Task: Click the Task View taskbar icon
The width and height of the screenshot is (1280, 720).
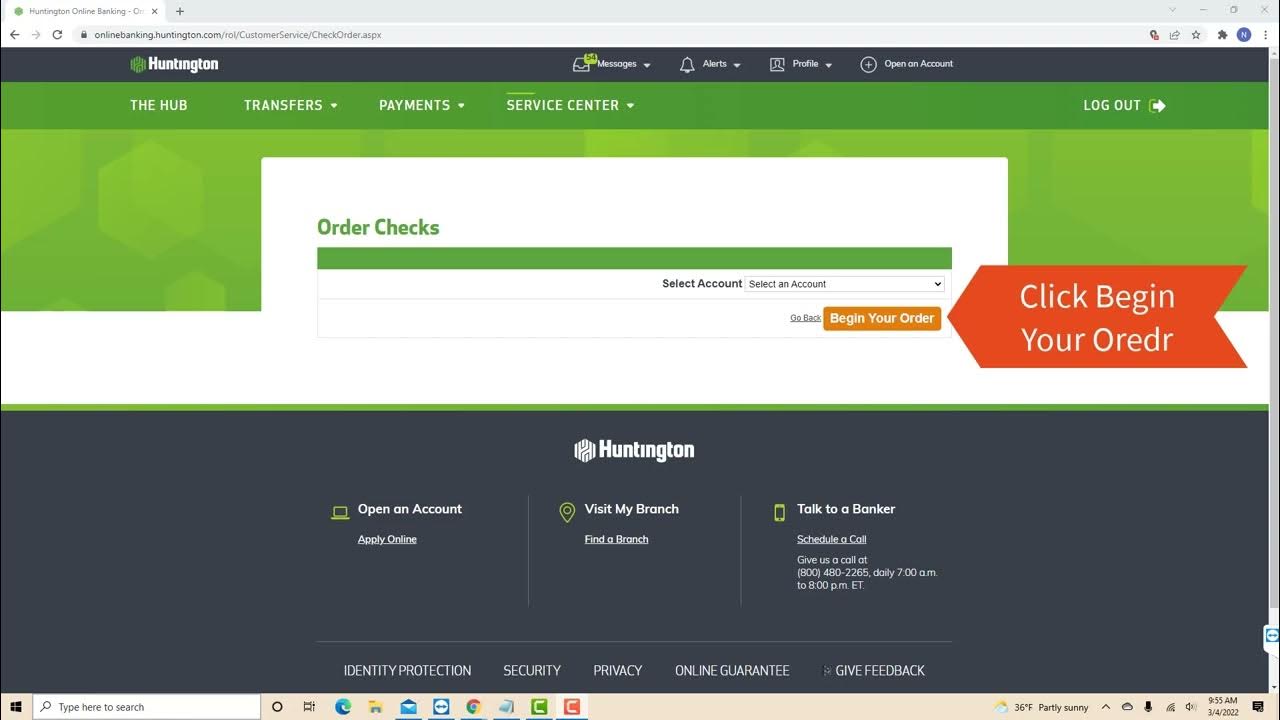Action: tap(309, 707)
